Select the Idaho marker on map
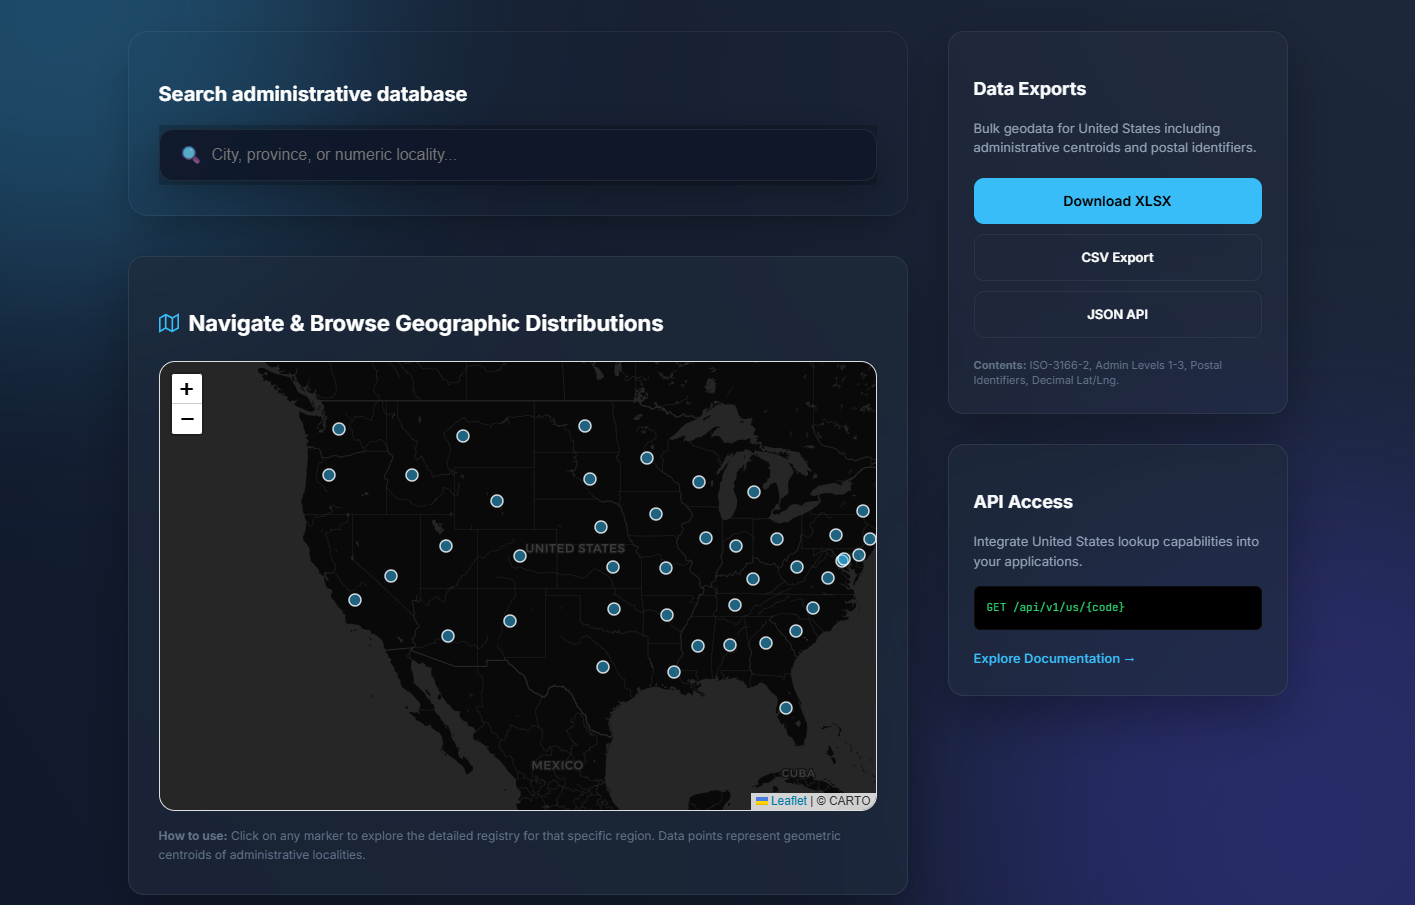Screen dimensions: 1415x905 point(412,475)
